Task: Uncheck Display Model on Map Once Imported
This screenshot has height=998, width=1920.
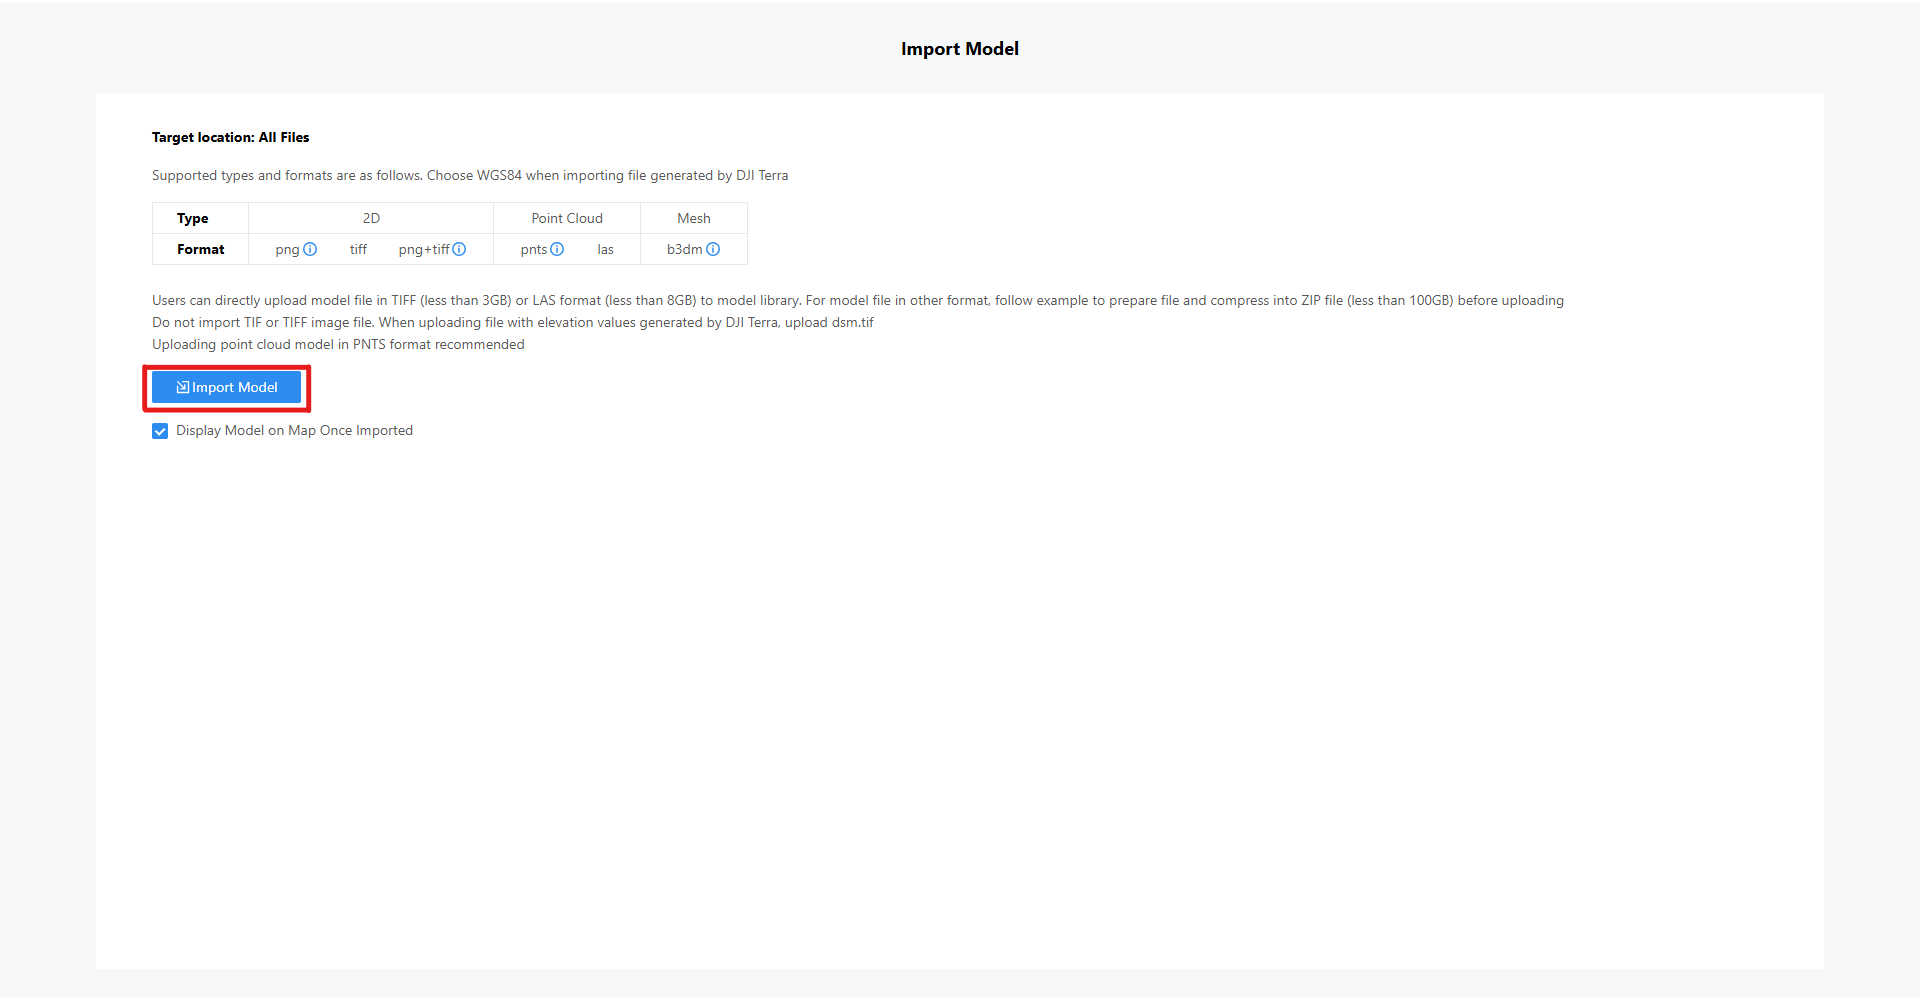Action: pos(160,431)
